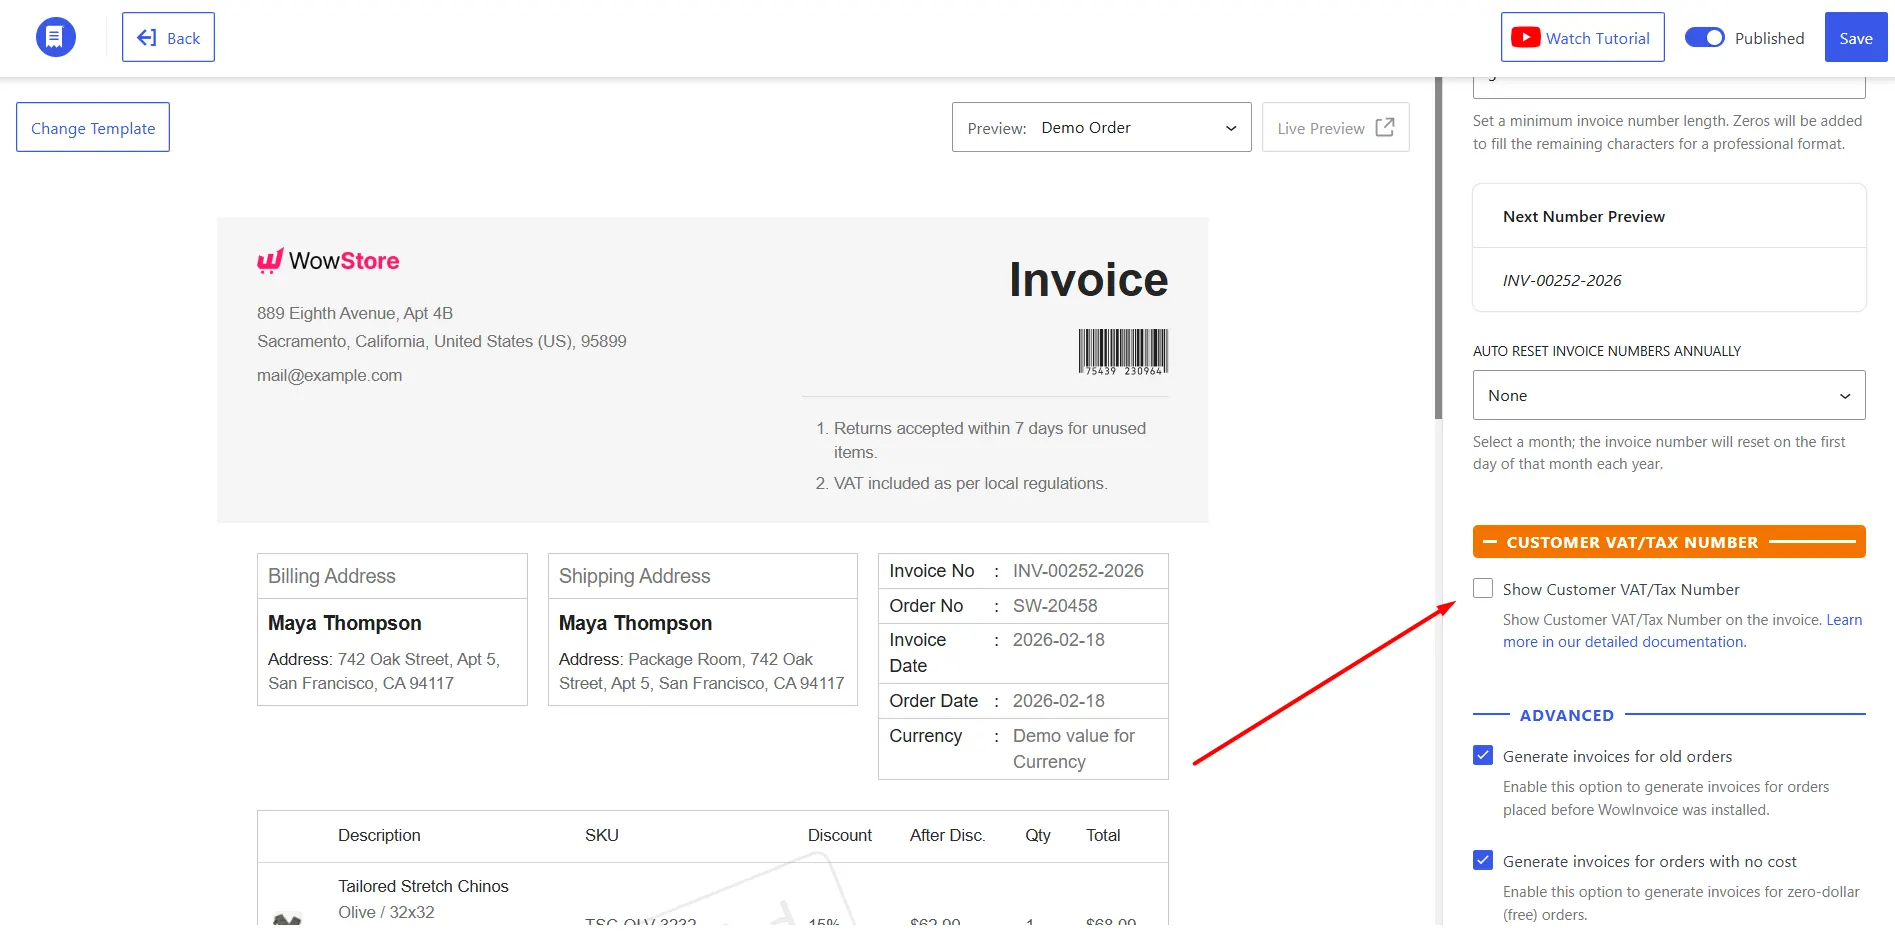Screen dimensions: 1895x937
Task: Click the Discount column header
Action: 839,835
